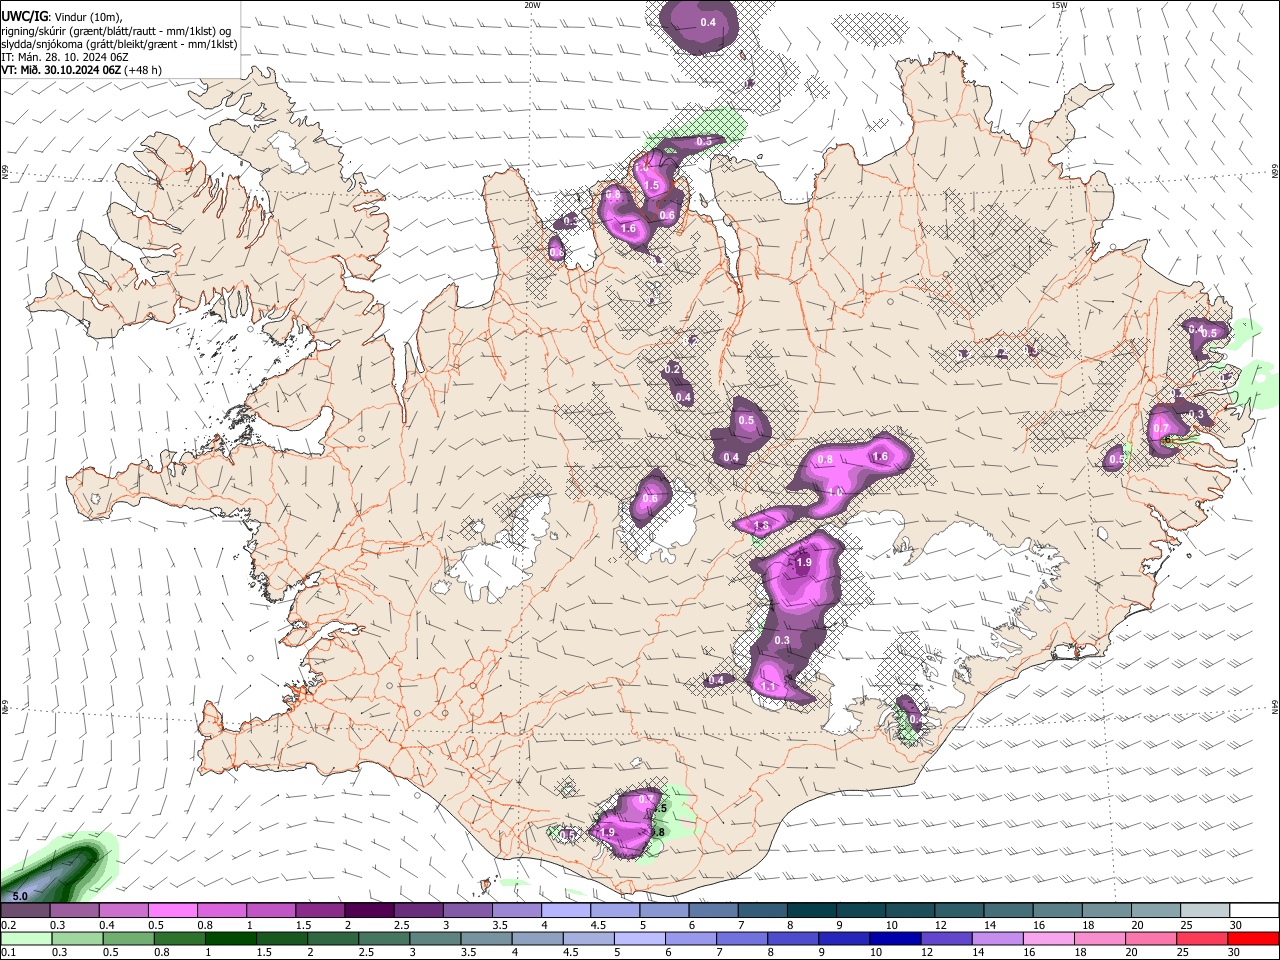Select the 'IT: Mán. 28. 10. 2024 06Z' line
Viewport: 1280px width, 960px height.
pyautogui.click(x=65, y=57)
